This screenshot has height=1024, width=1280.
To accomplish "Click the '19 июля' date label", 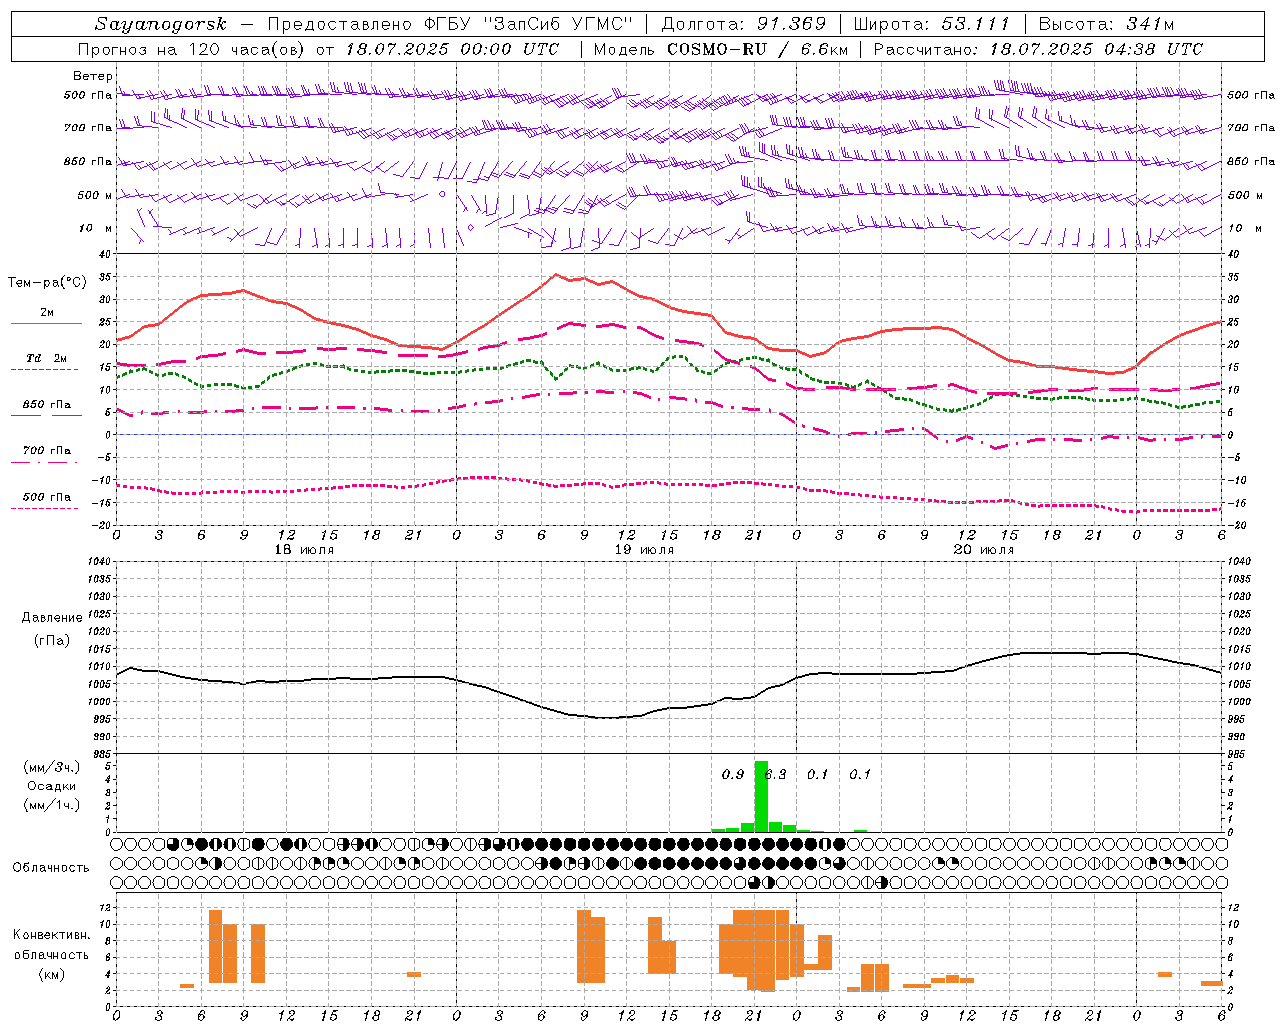I will (x=644, y=550).
